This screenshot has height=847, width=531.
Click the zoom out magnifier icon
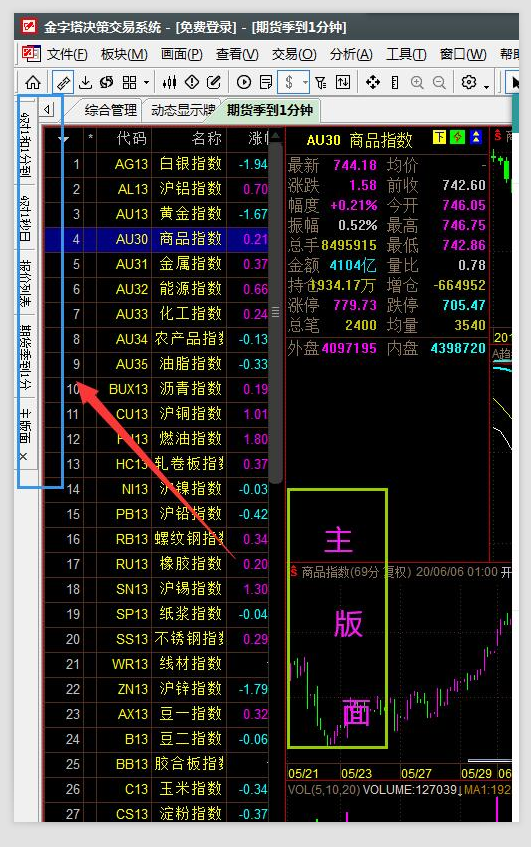tap(439, 83)
